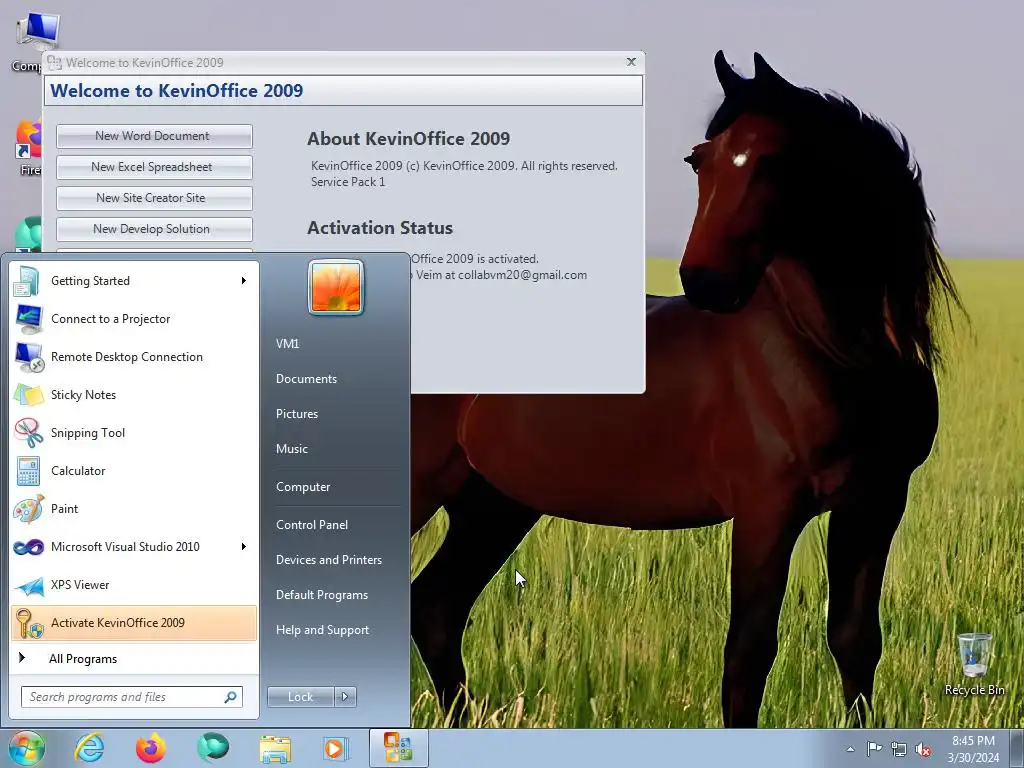Open Help and Support
The image size is (1024, 768).
pos(322,630)
